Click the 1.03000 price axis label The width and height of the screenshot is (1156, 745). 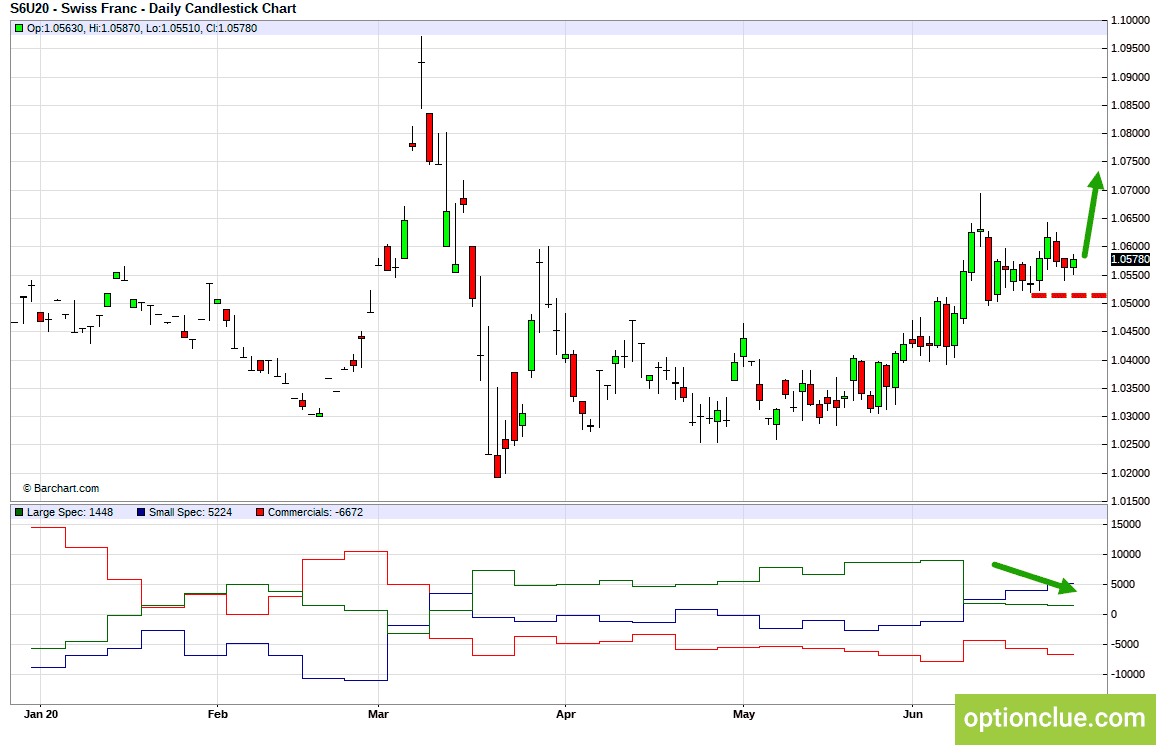click(x=1130, y=416)
